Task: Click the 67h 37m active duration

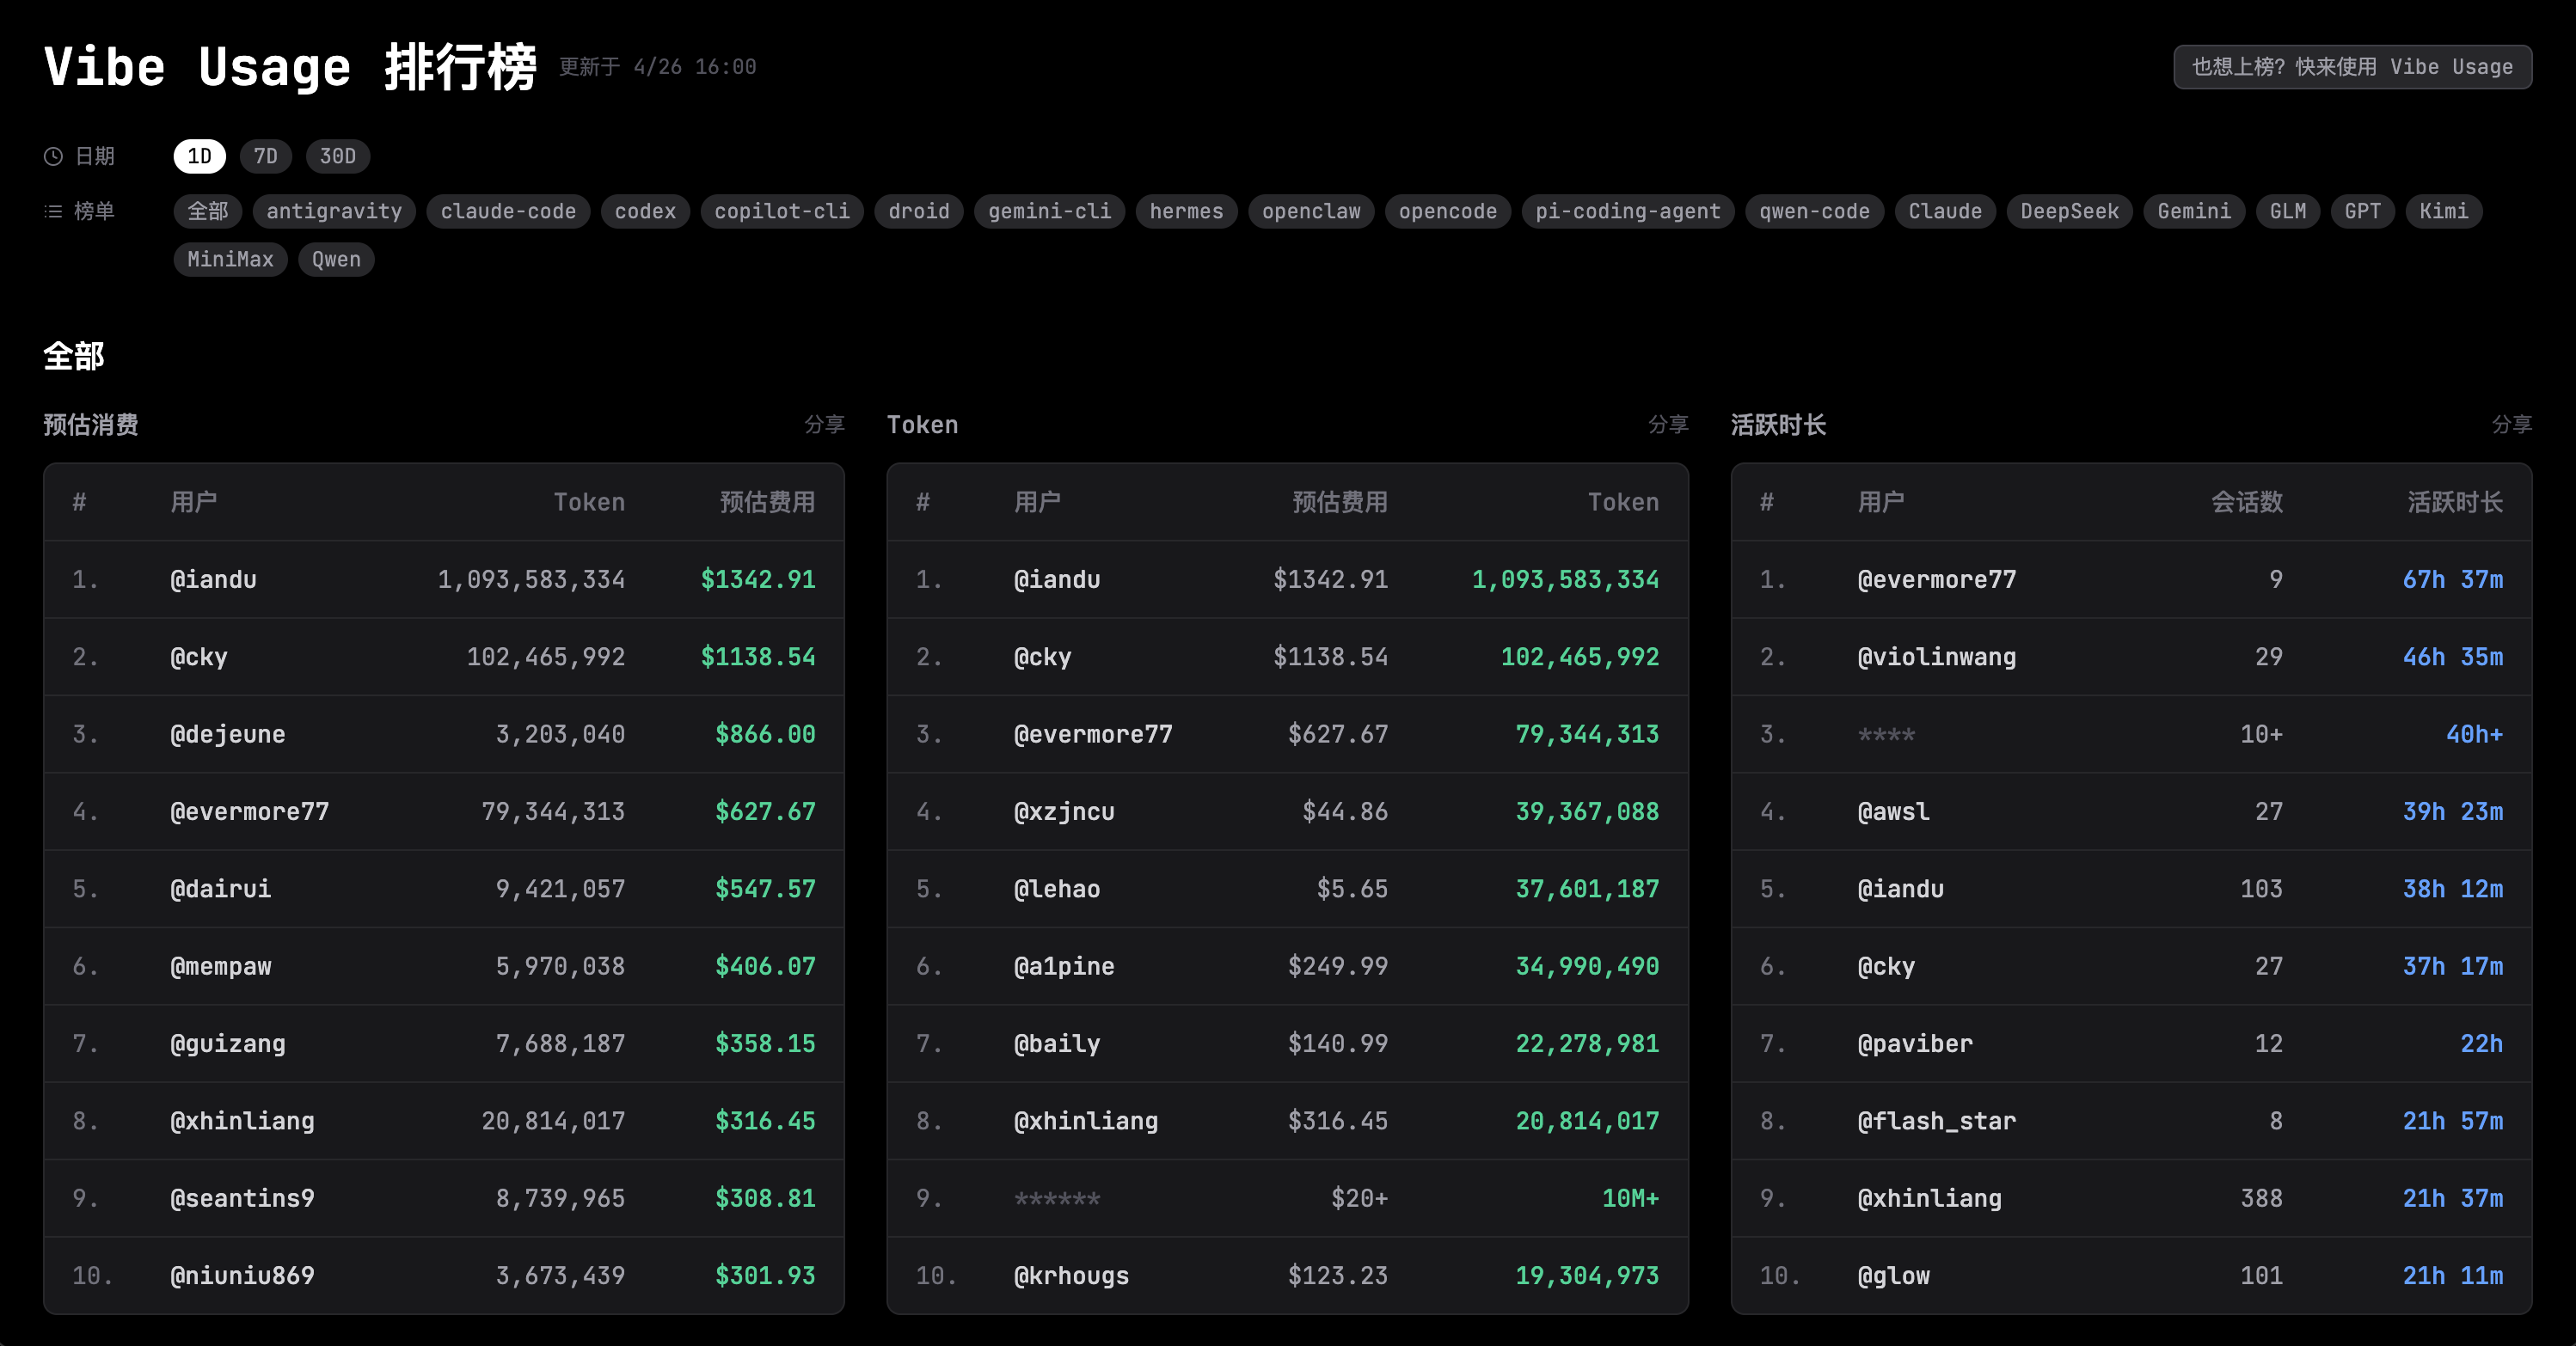Action: tap(2452, 579)
